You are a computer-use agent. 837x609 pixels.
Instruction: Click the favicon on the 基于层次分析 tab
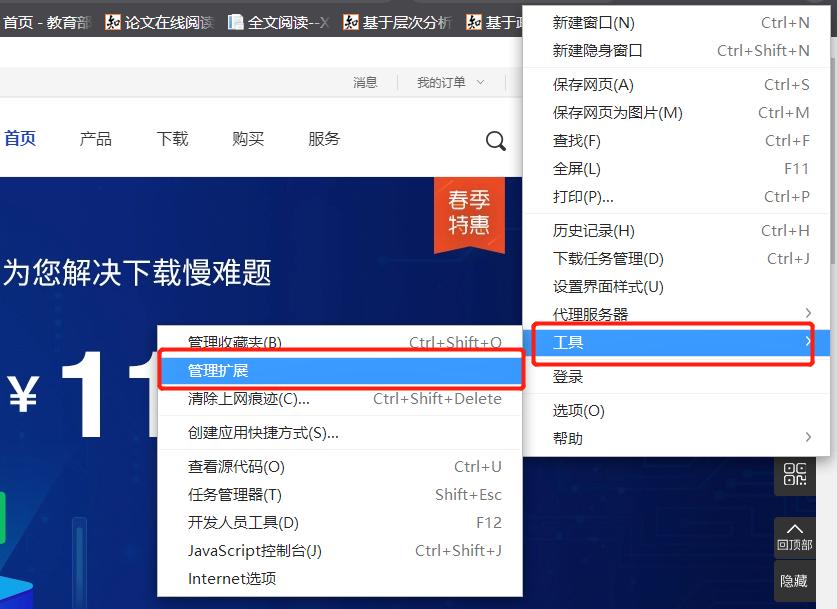point(353,20)
